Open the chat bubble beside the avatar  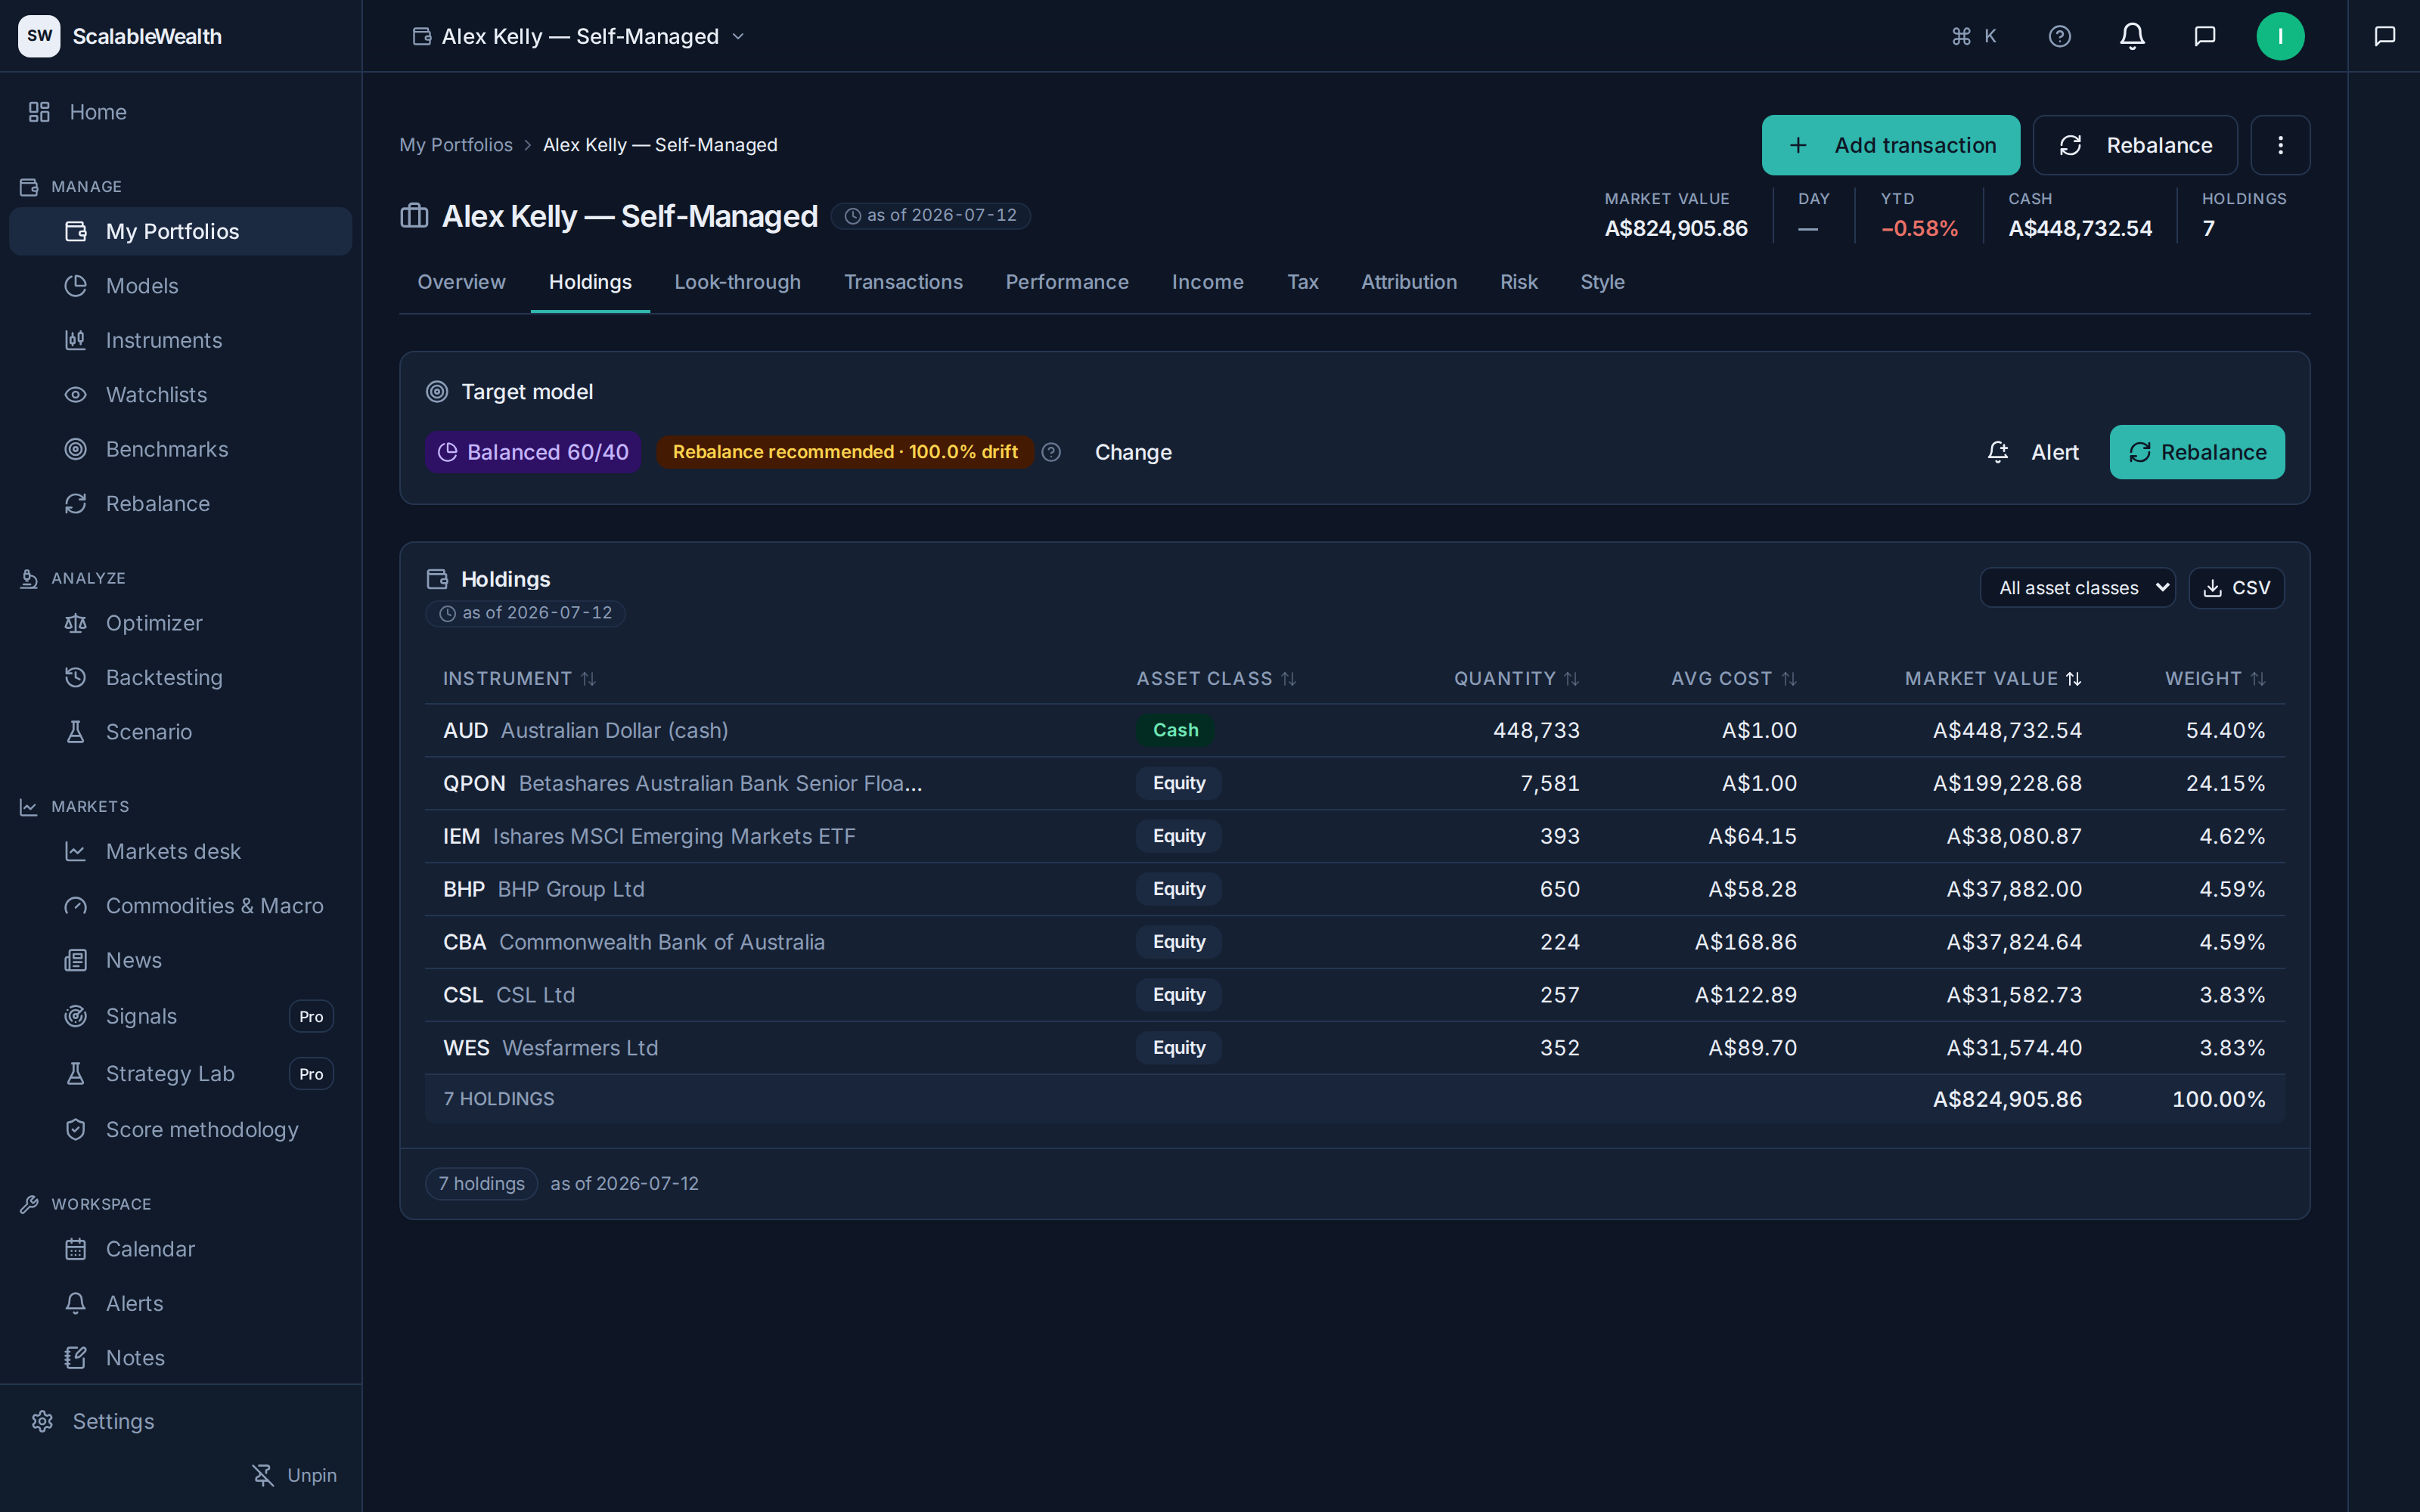coord(2204,36)
